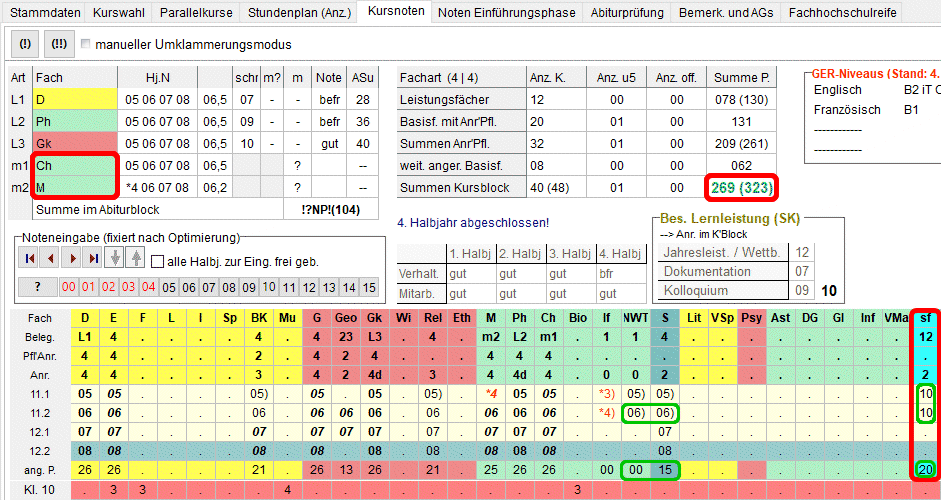941x500 pixels.
Task: Go to previous entry with left arrow
Action: [50, 259]
